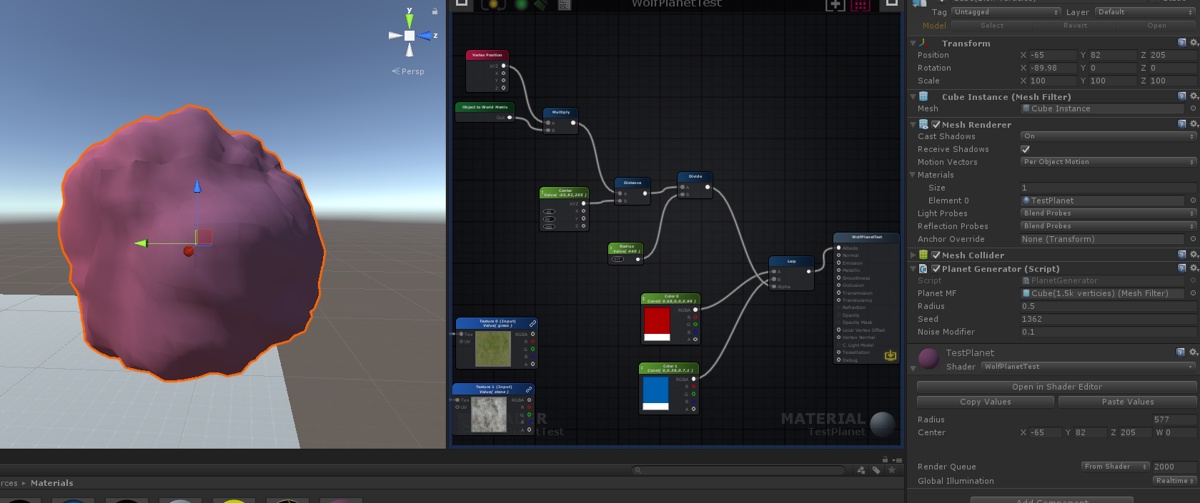Click the Transform component help icon
Viewport: 1200px width, 503px height.
click(1182, 43)
